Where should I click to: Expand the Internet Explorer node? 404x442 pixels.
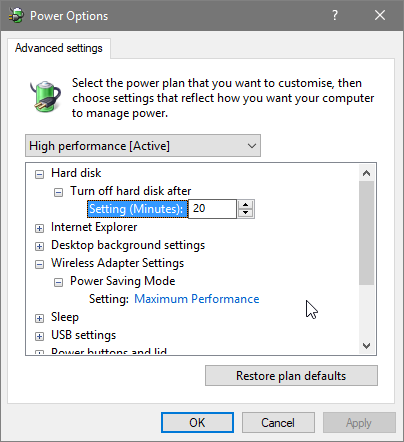pyautogui.click(x=39, y=228)
